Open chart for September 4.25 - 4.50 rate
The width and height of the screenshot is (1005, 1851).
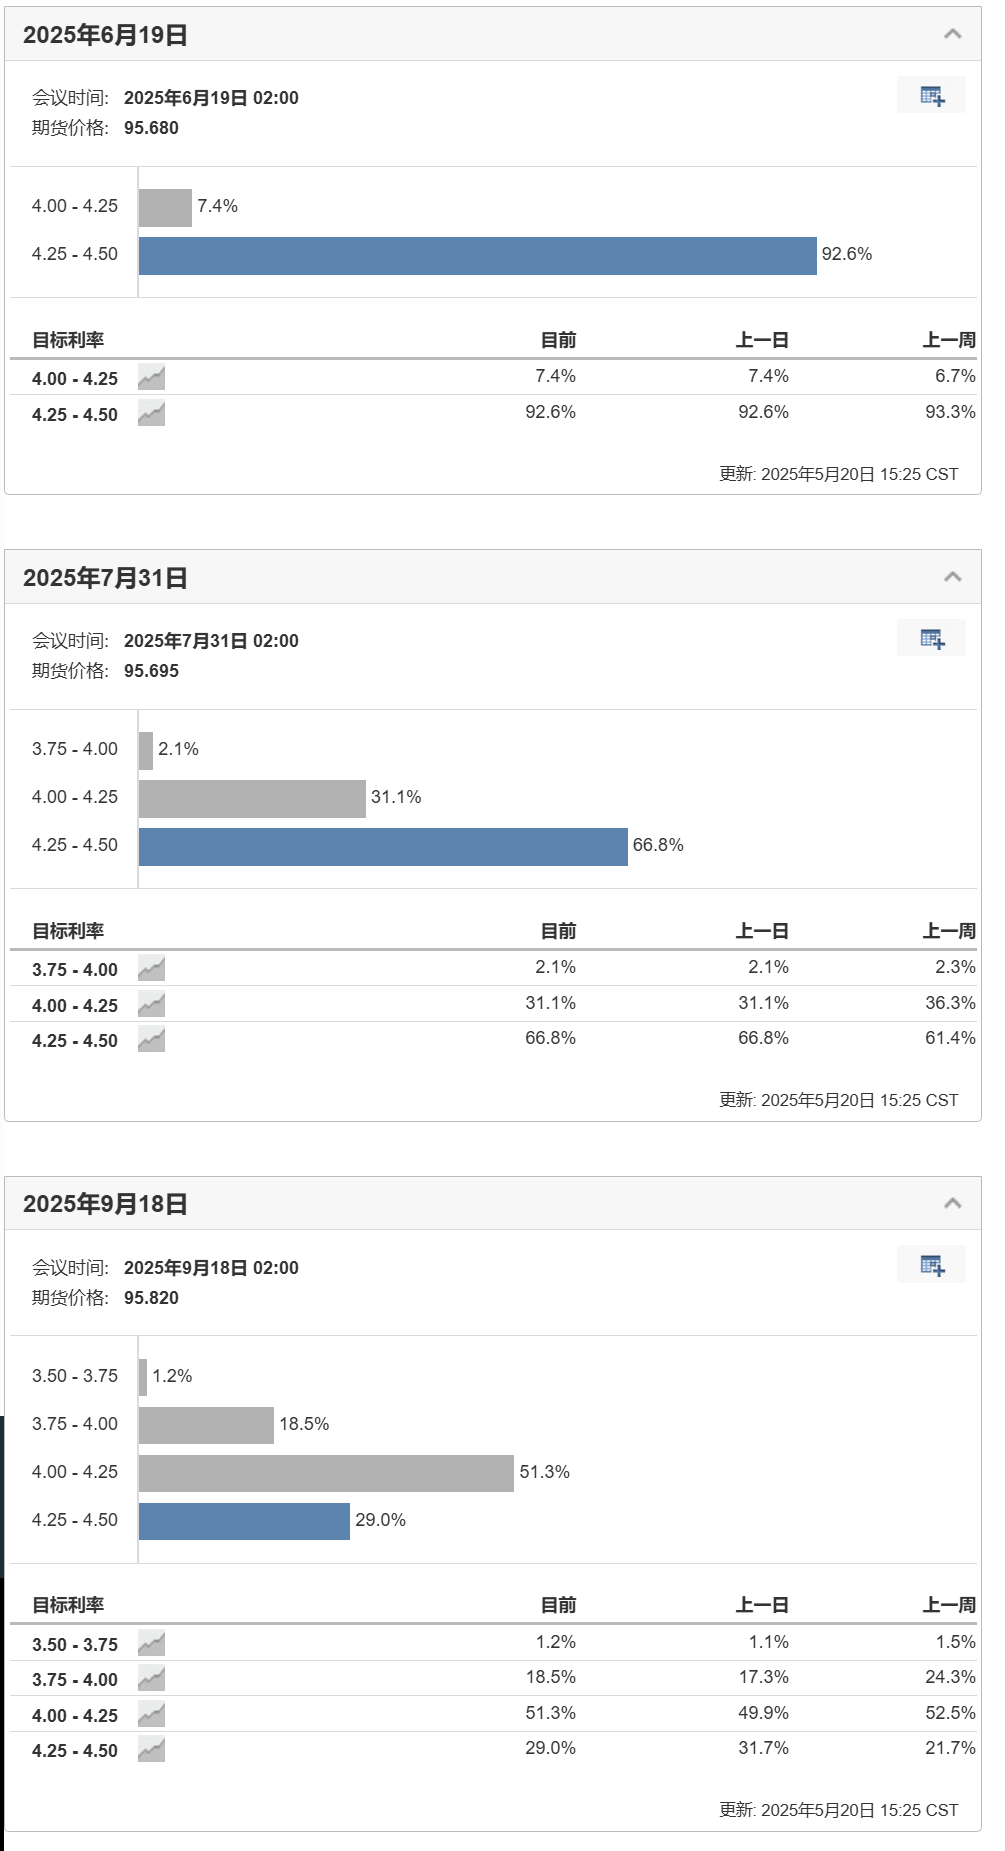pyautogui.click(x=151, y=1750)
